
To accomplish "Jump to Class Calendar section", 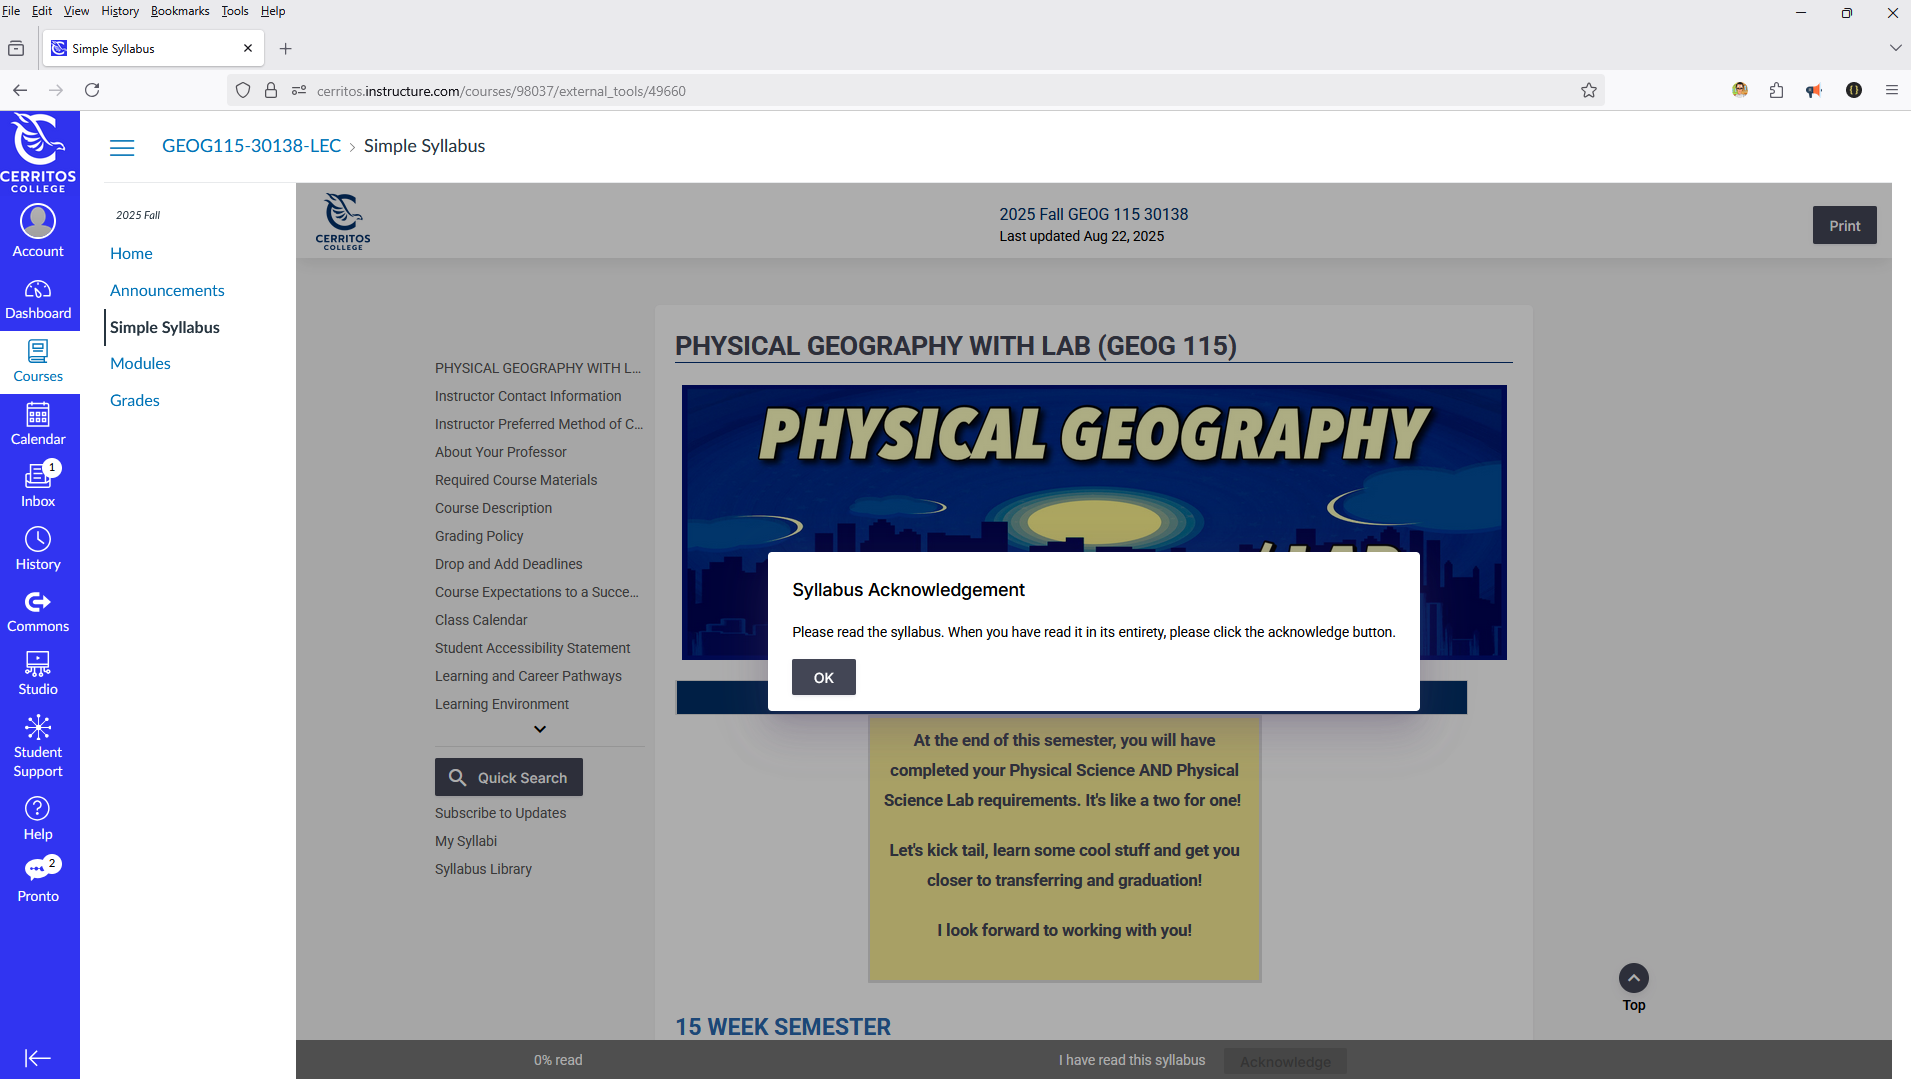I will [x=481, y=620].
